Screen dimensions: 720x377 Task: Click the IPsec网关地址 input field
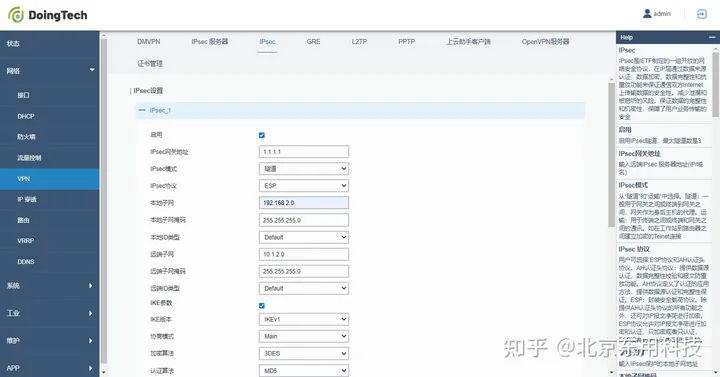304,152
